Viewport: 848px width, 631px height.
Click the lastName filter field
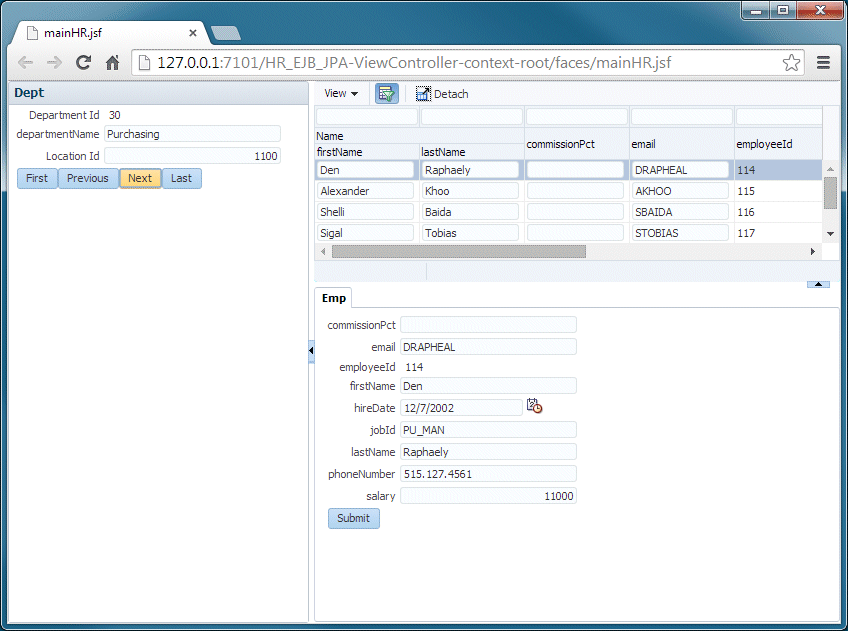pos(472,116)
